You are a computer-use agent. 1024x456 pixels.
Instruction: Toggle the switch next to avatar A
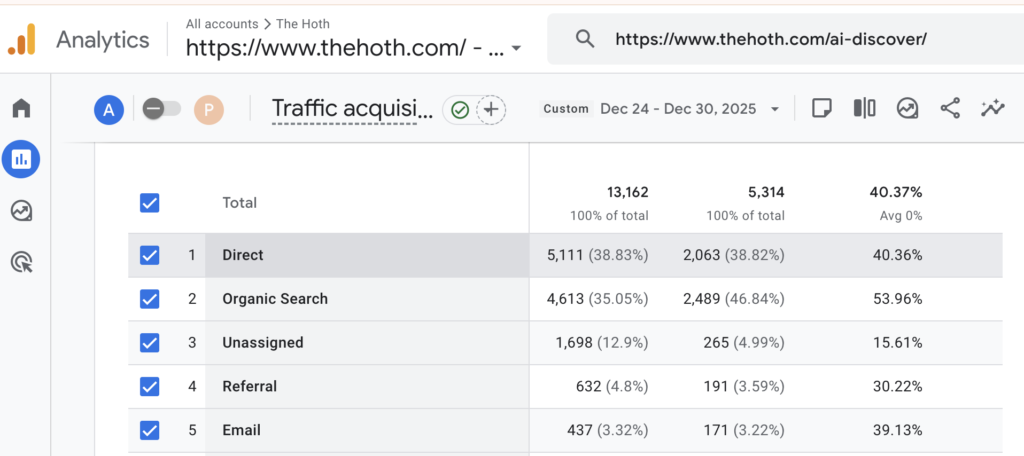click(x=160, y=109)
